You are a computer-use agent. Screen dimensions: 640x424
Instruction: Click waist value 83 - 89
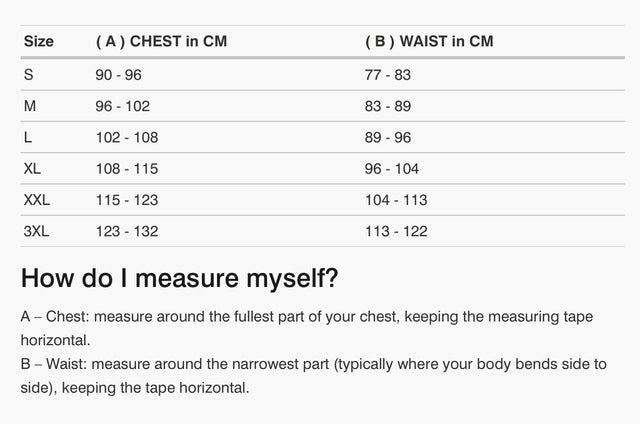388,105
